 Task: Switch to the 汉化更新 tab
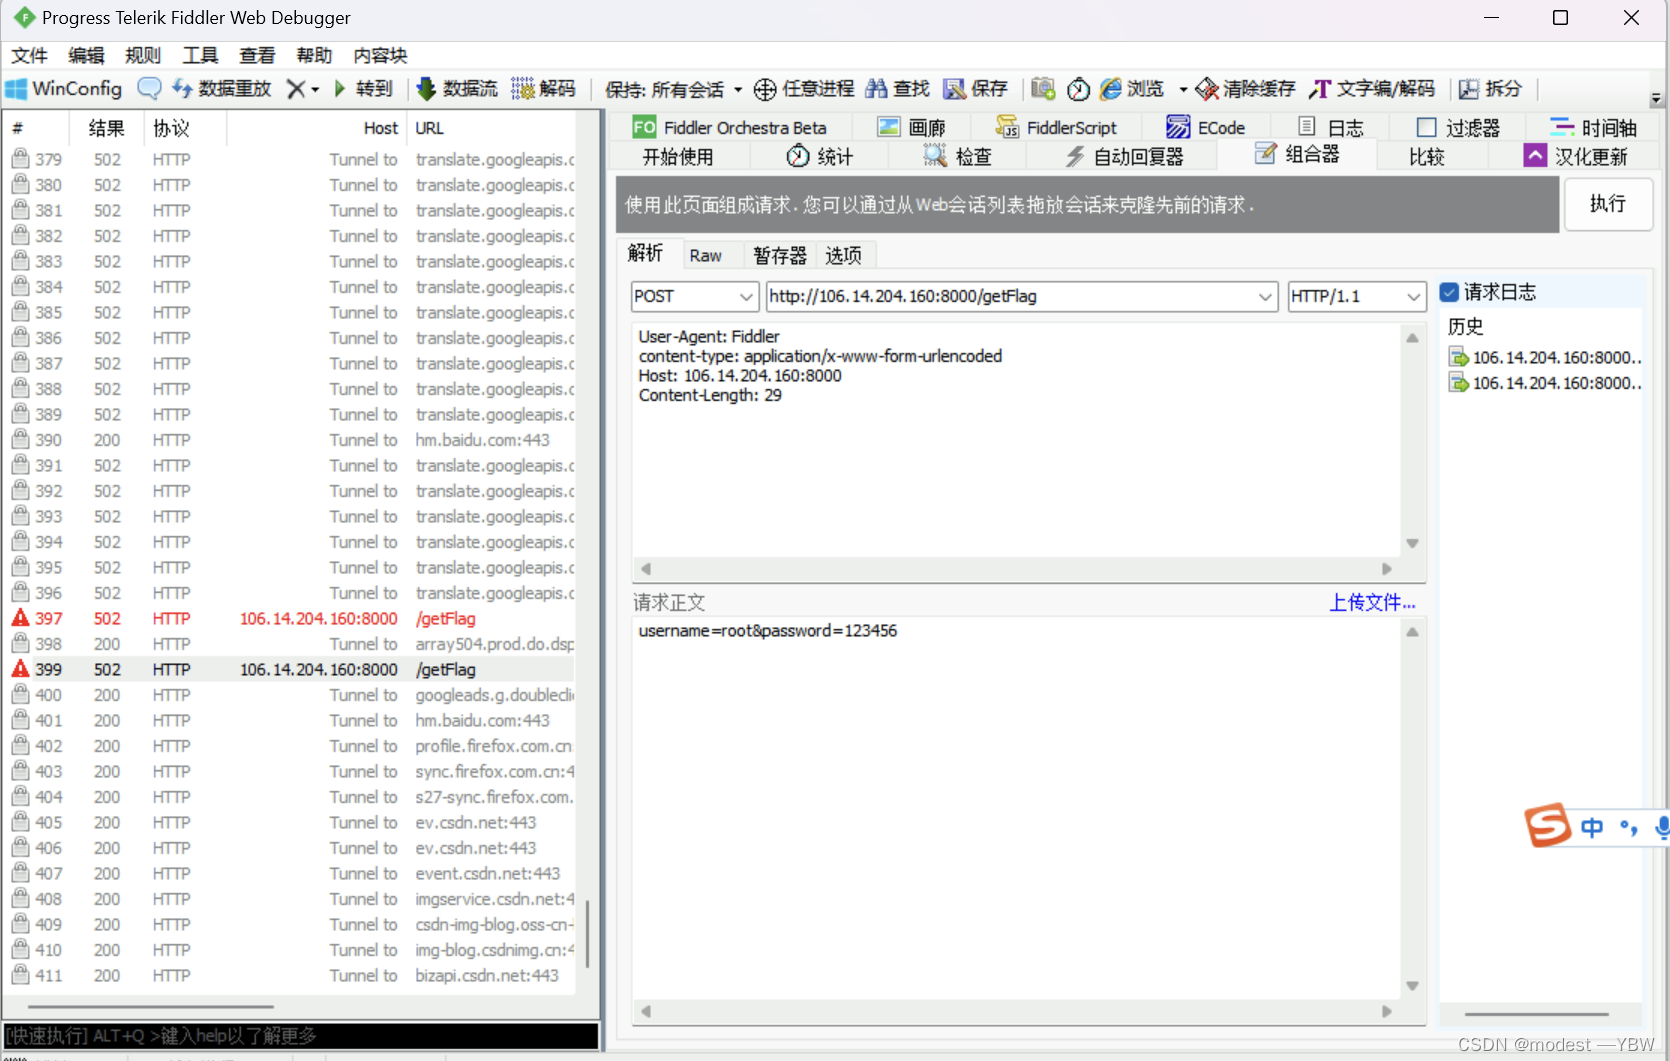(x=1576, y=156)
